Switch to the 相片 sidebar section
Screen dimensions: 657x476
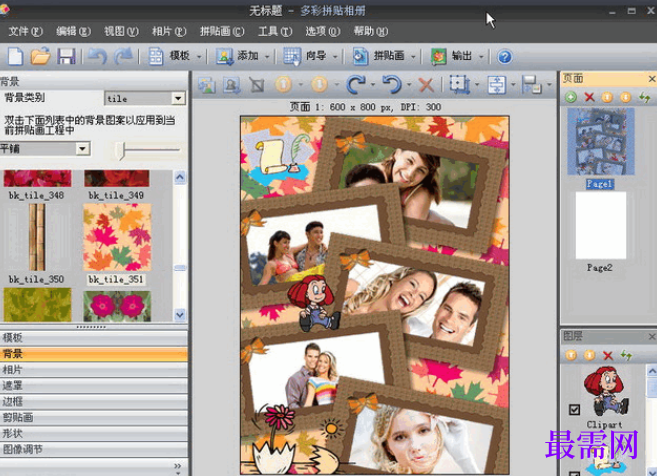click(93, 370)
